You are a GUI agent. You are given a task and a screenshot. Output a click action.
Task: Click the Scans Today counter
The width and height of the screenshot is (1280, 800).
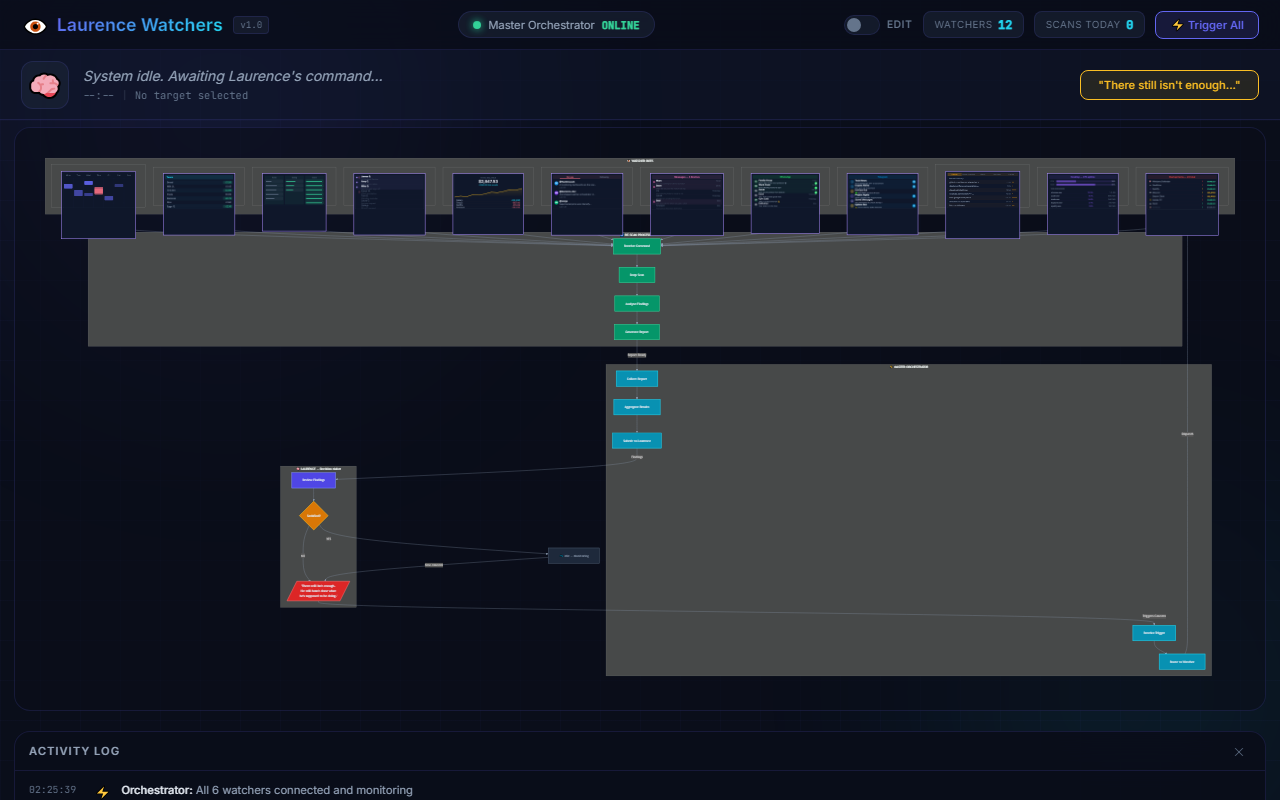click(x=1088, y=25)
